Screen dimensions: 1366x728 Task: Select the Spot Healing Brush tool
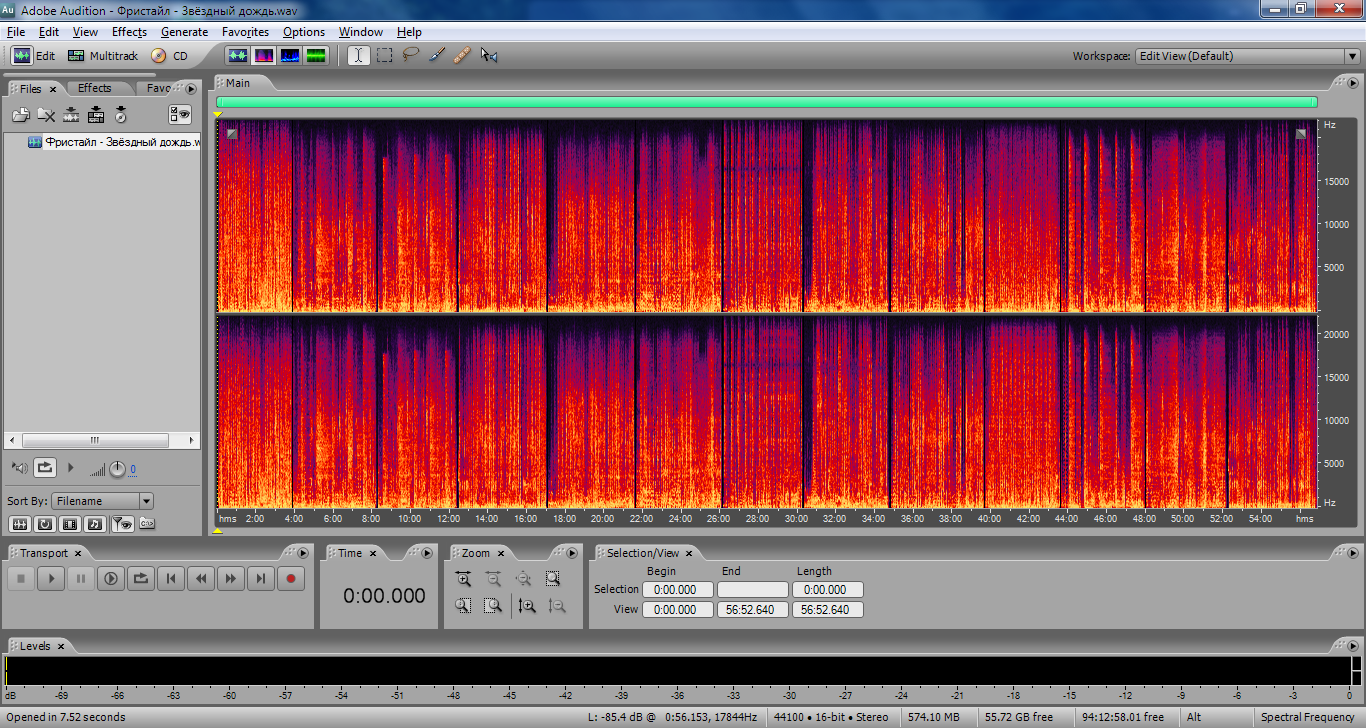462,56
